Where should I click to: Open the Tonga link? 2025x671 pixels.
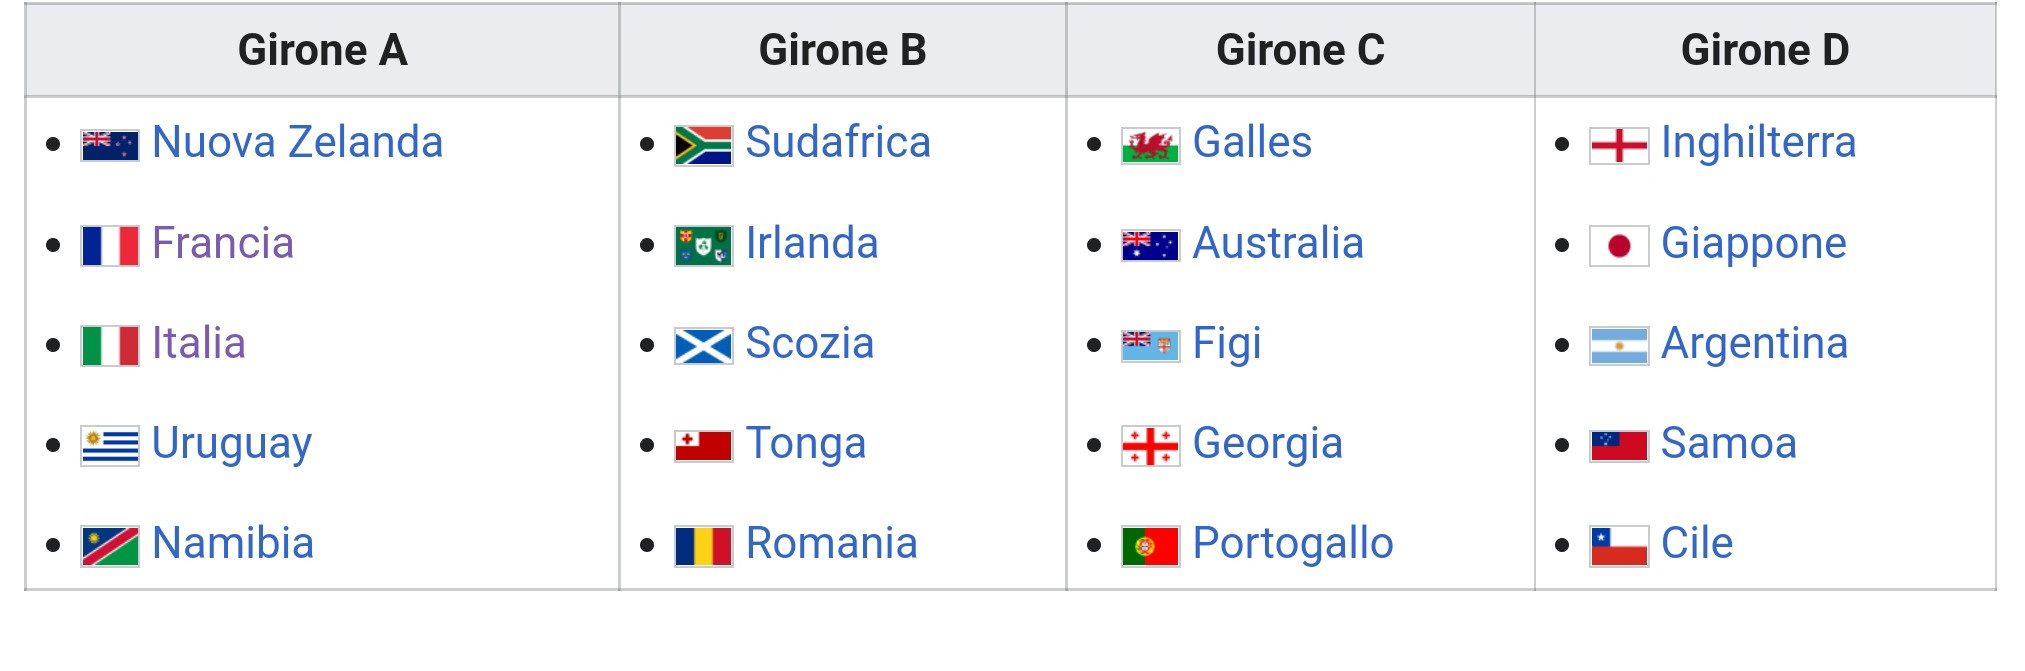(806, 443)
